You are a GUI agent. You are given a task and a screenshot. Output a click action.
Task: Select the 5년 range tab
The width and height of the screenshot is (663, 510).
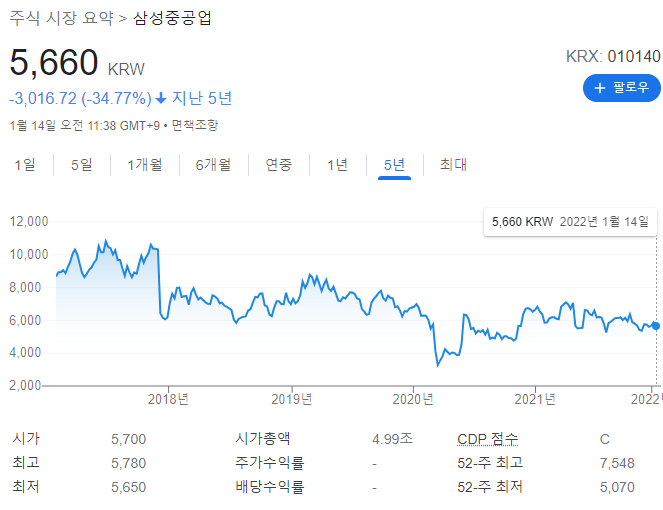[395, 165]
